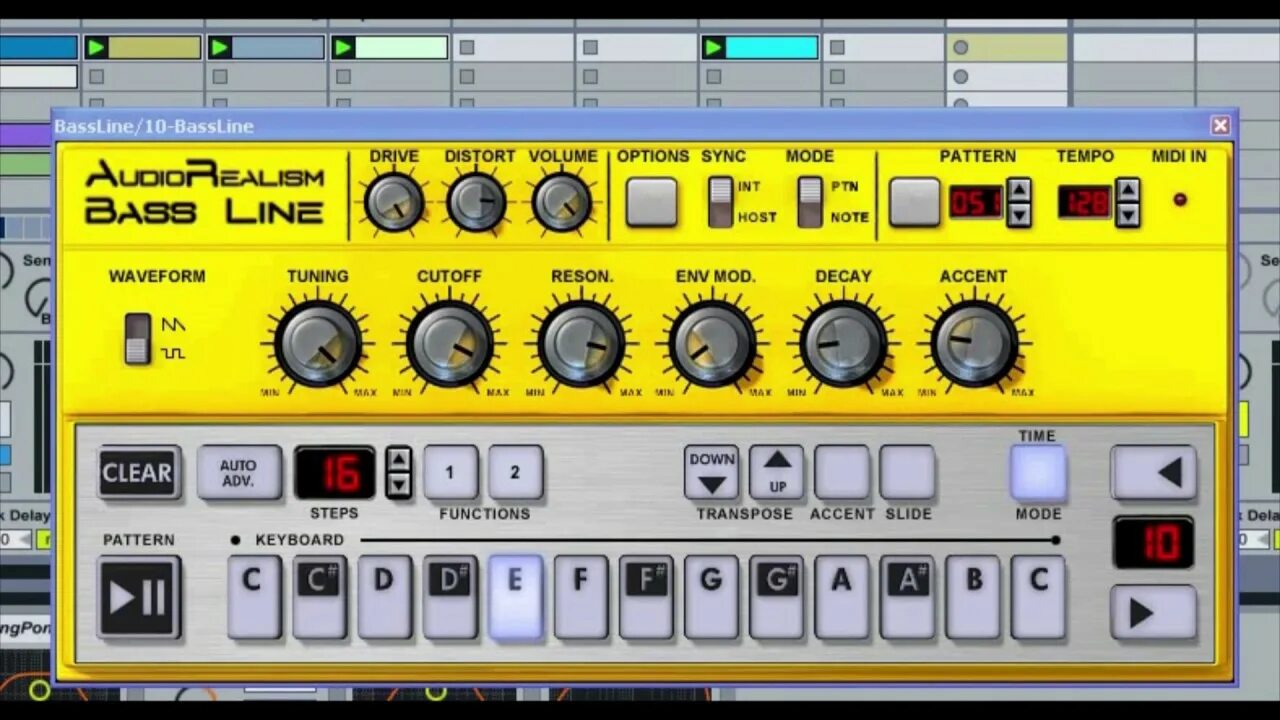Select the F keyboard key

click(x=580, y=597)
